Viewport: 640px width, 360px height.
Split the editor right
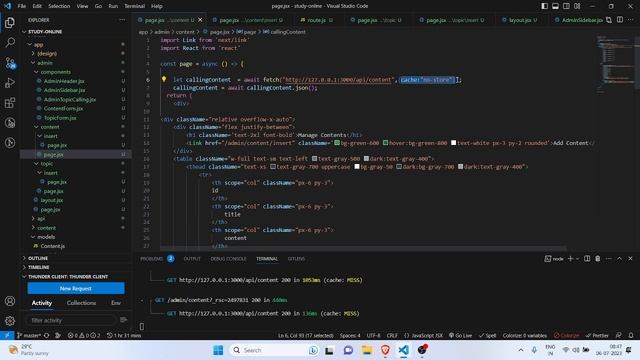click(620, 20)
